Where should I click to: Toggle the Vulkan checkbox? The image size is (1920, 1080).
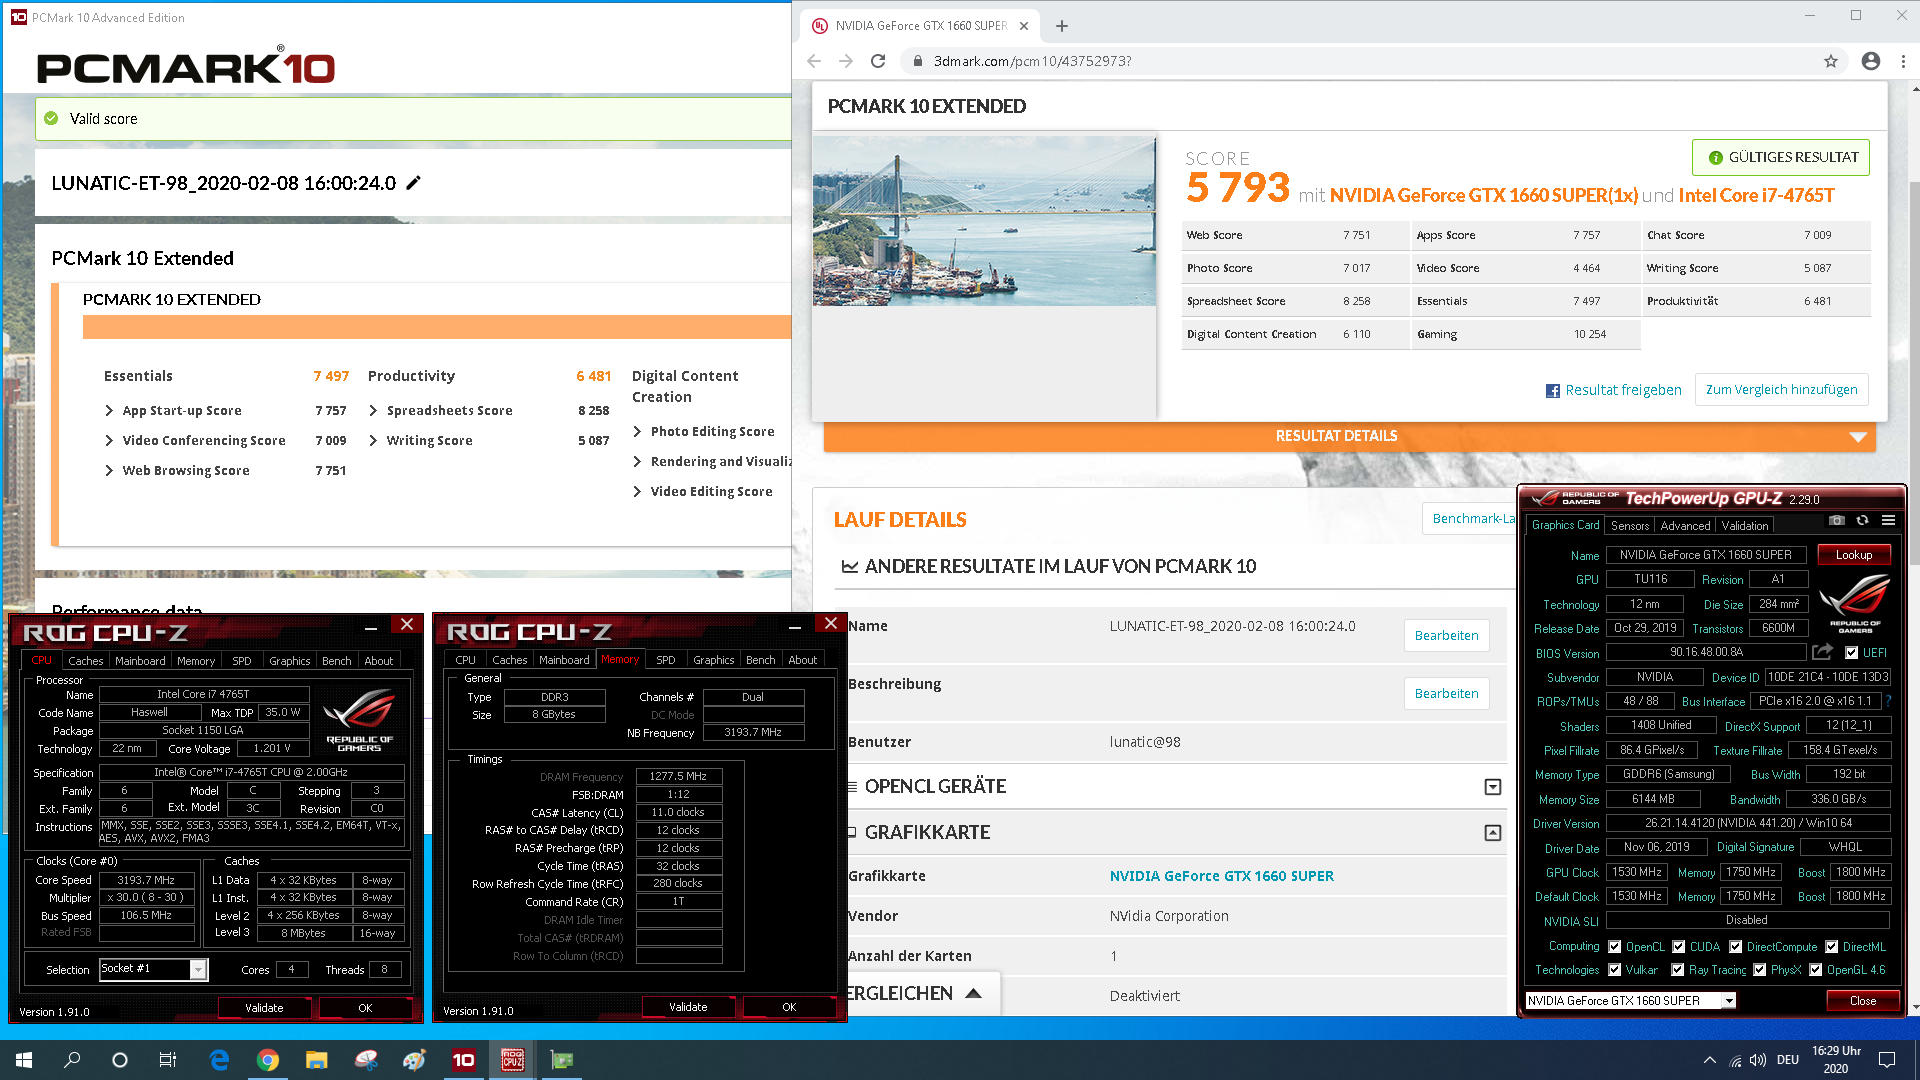click(1614, 970)
